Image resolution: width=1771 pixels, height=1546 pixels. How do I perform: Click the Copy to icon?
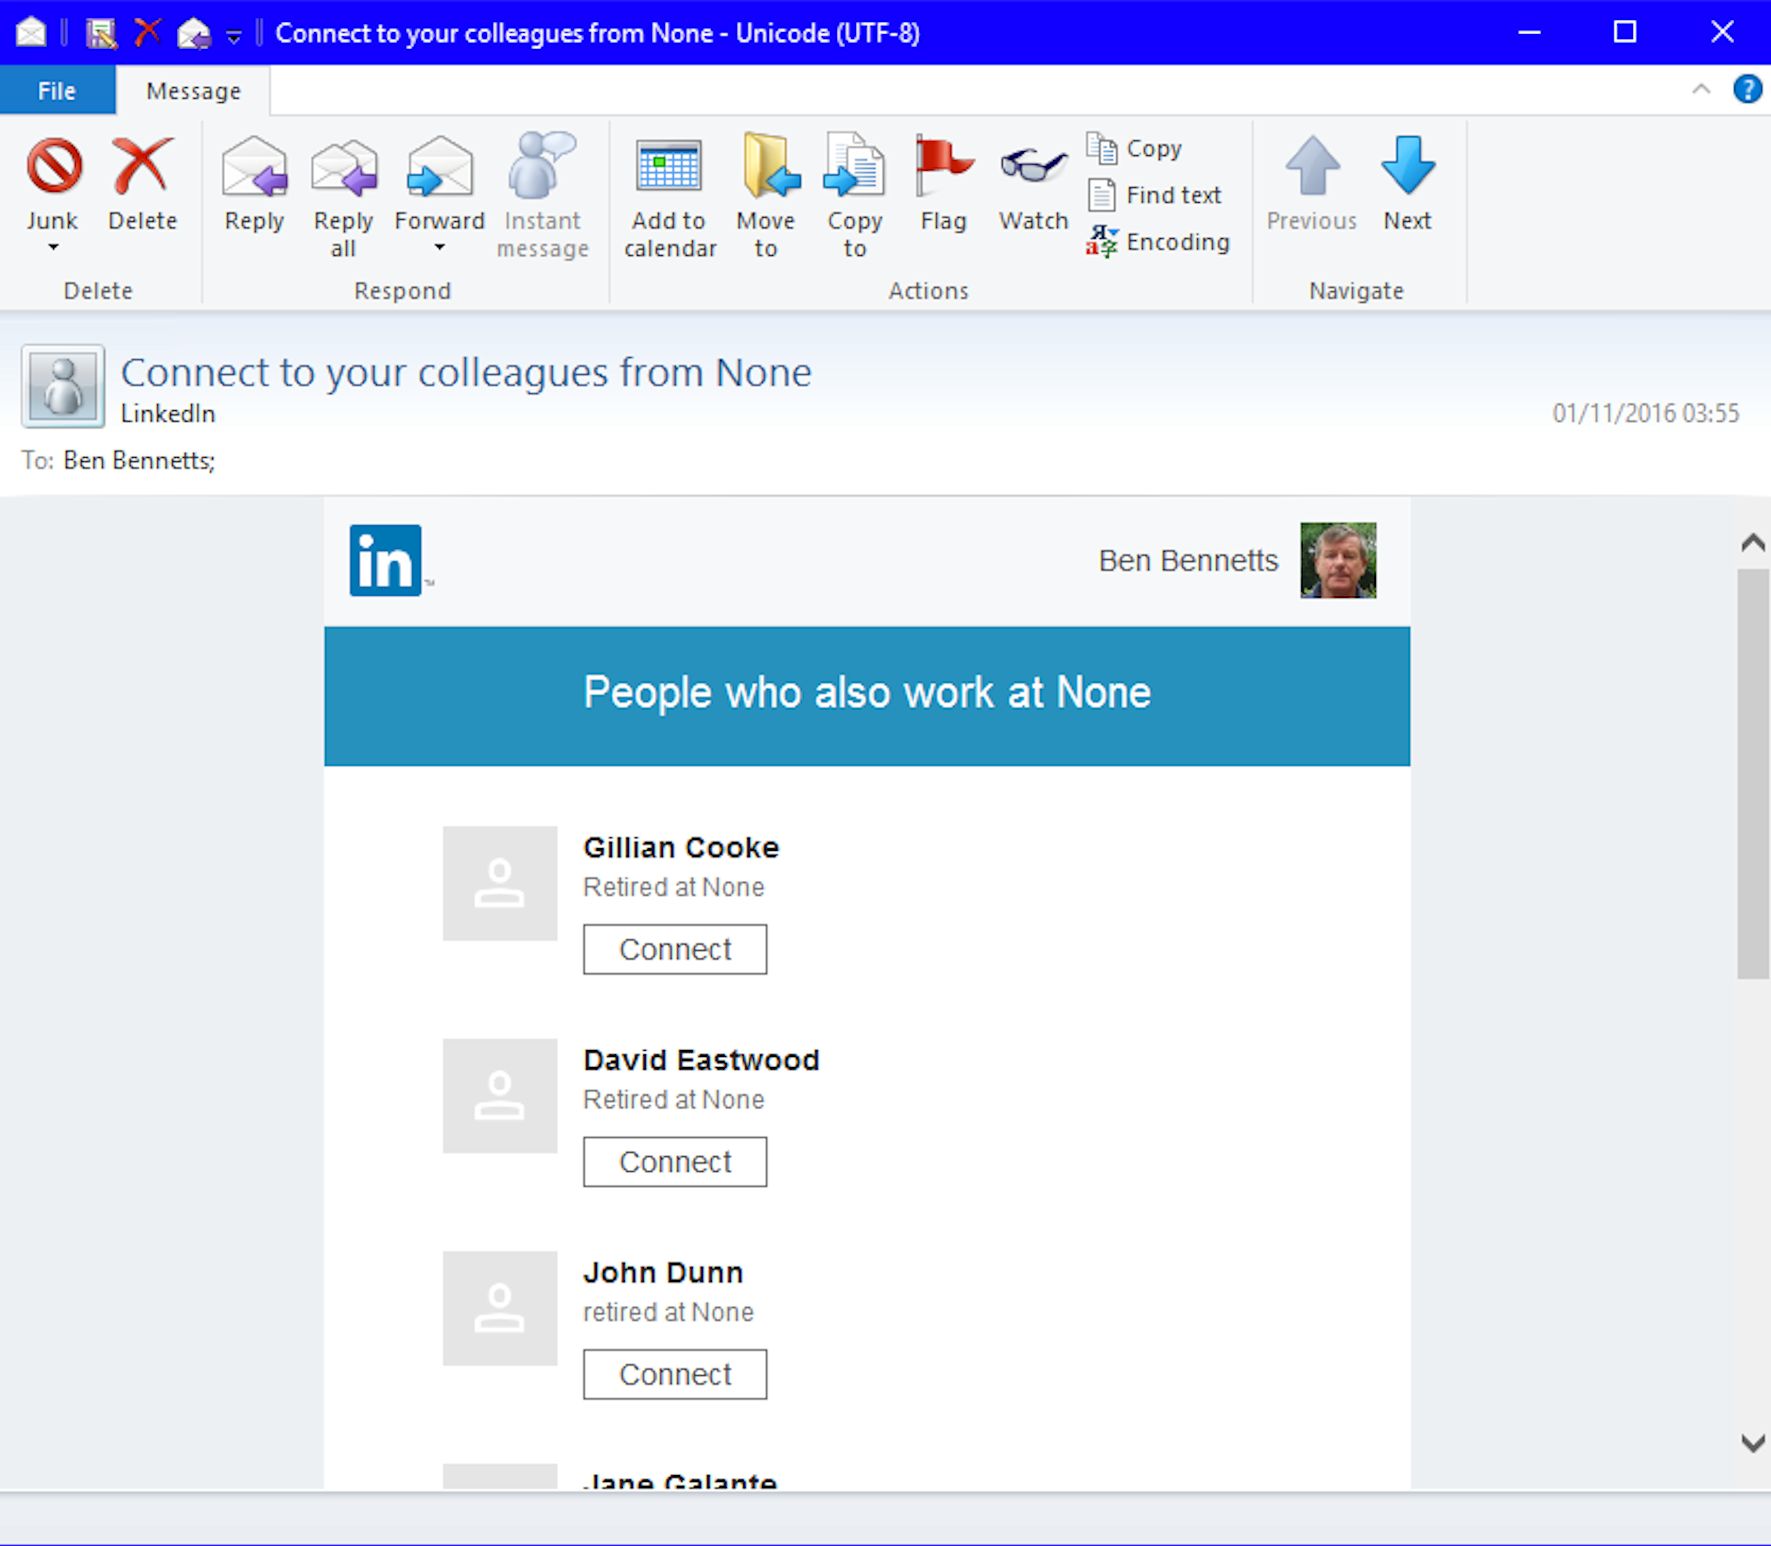[x=854, y=168]
